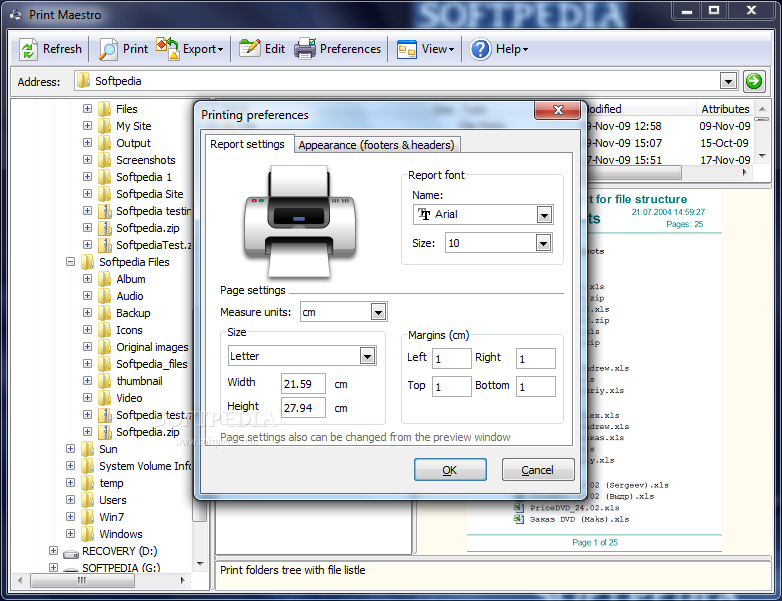Click file list horizontal scrollbar right arrow
Screen dimensions: 782x601
coord(745,173)
